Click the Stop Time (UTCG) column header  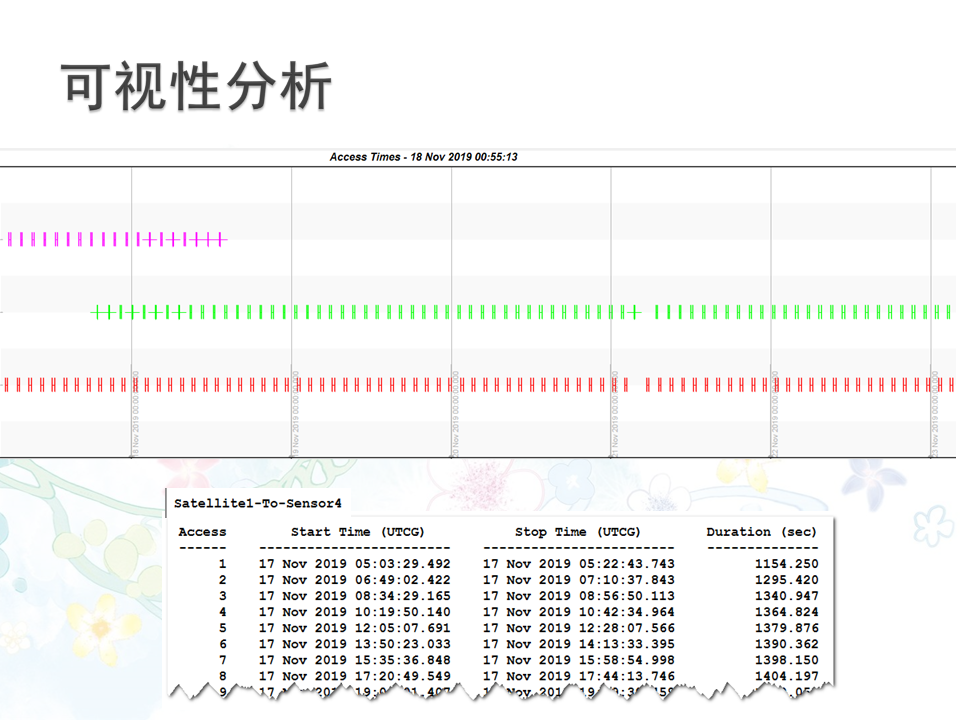click(578, 532)
